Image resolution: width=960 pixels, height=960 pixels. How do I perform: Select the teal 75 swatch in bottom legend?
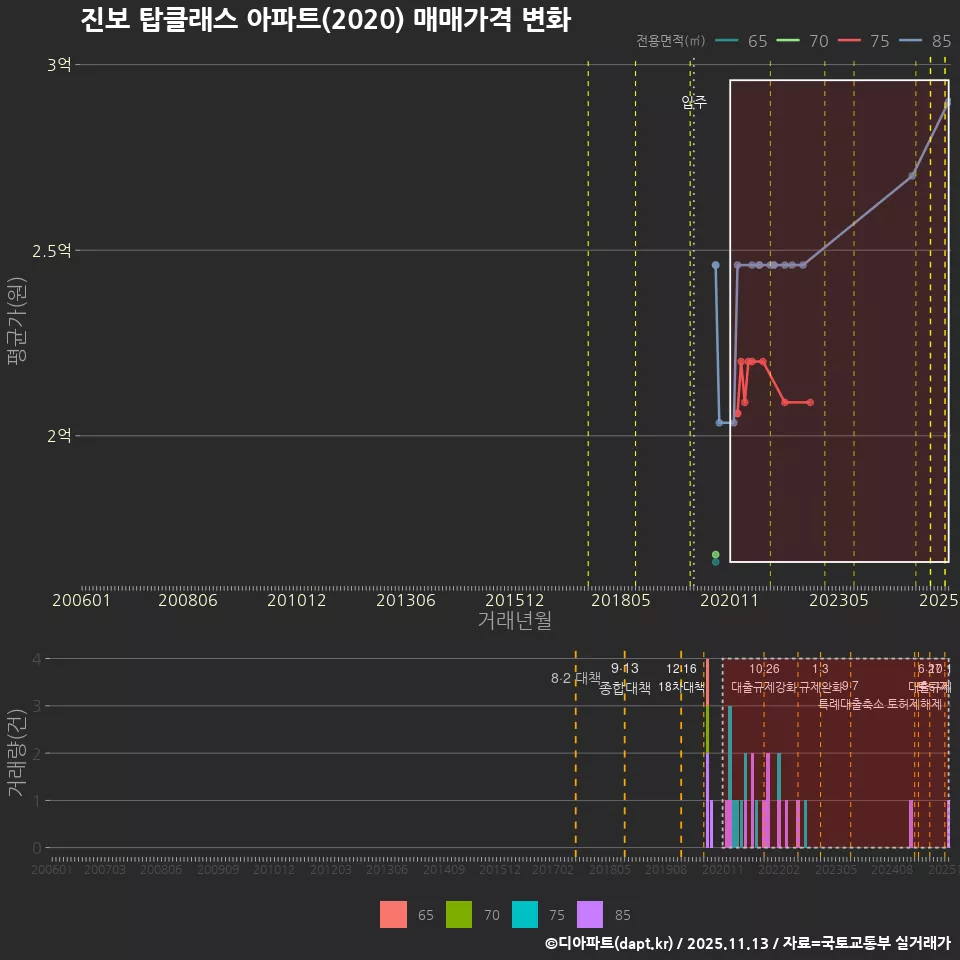[x=525, y=914]
